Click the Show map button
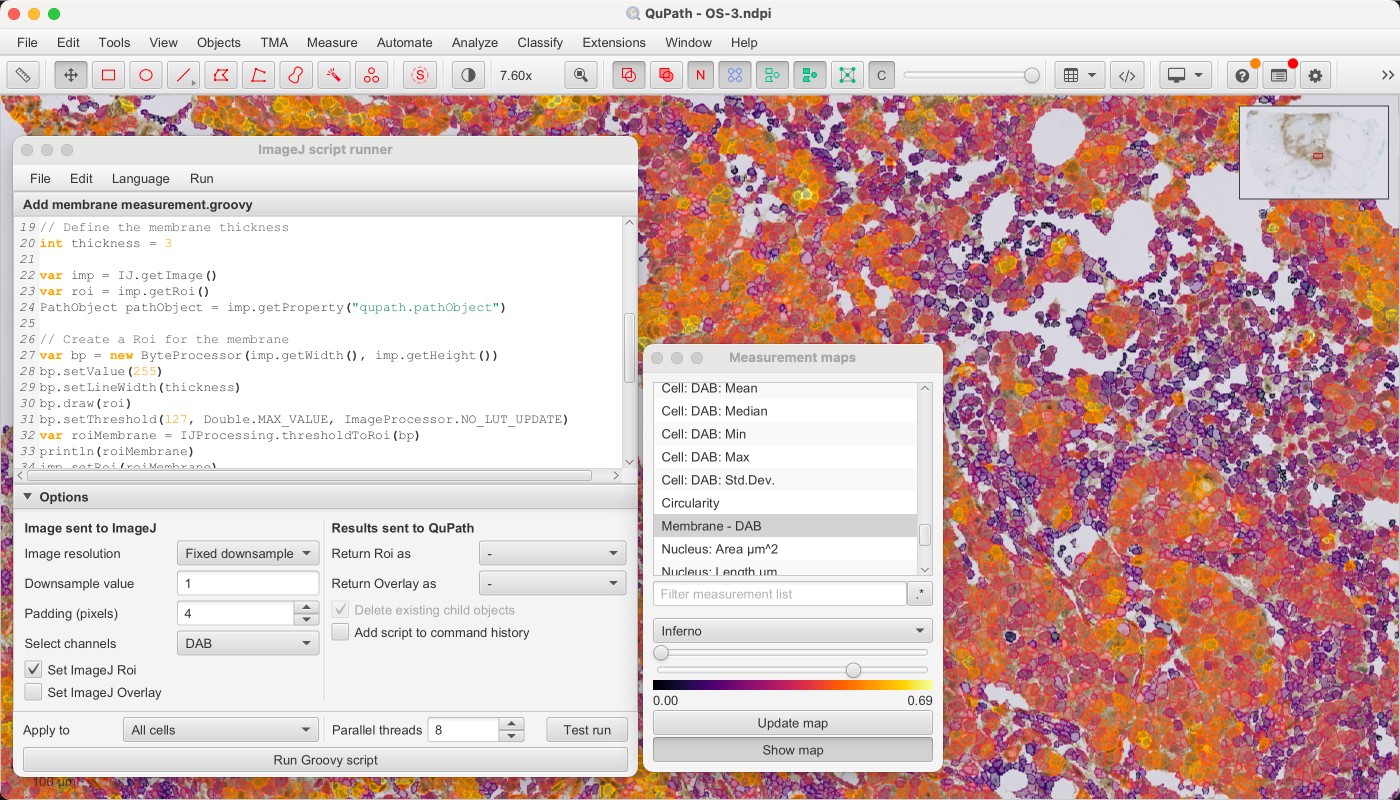Image resolution: width=1400 pixels, height=800 pixels. pyautogui.click(x=793, y=750)
